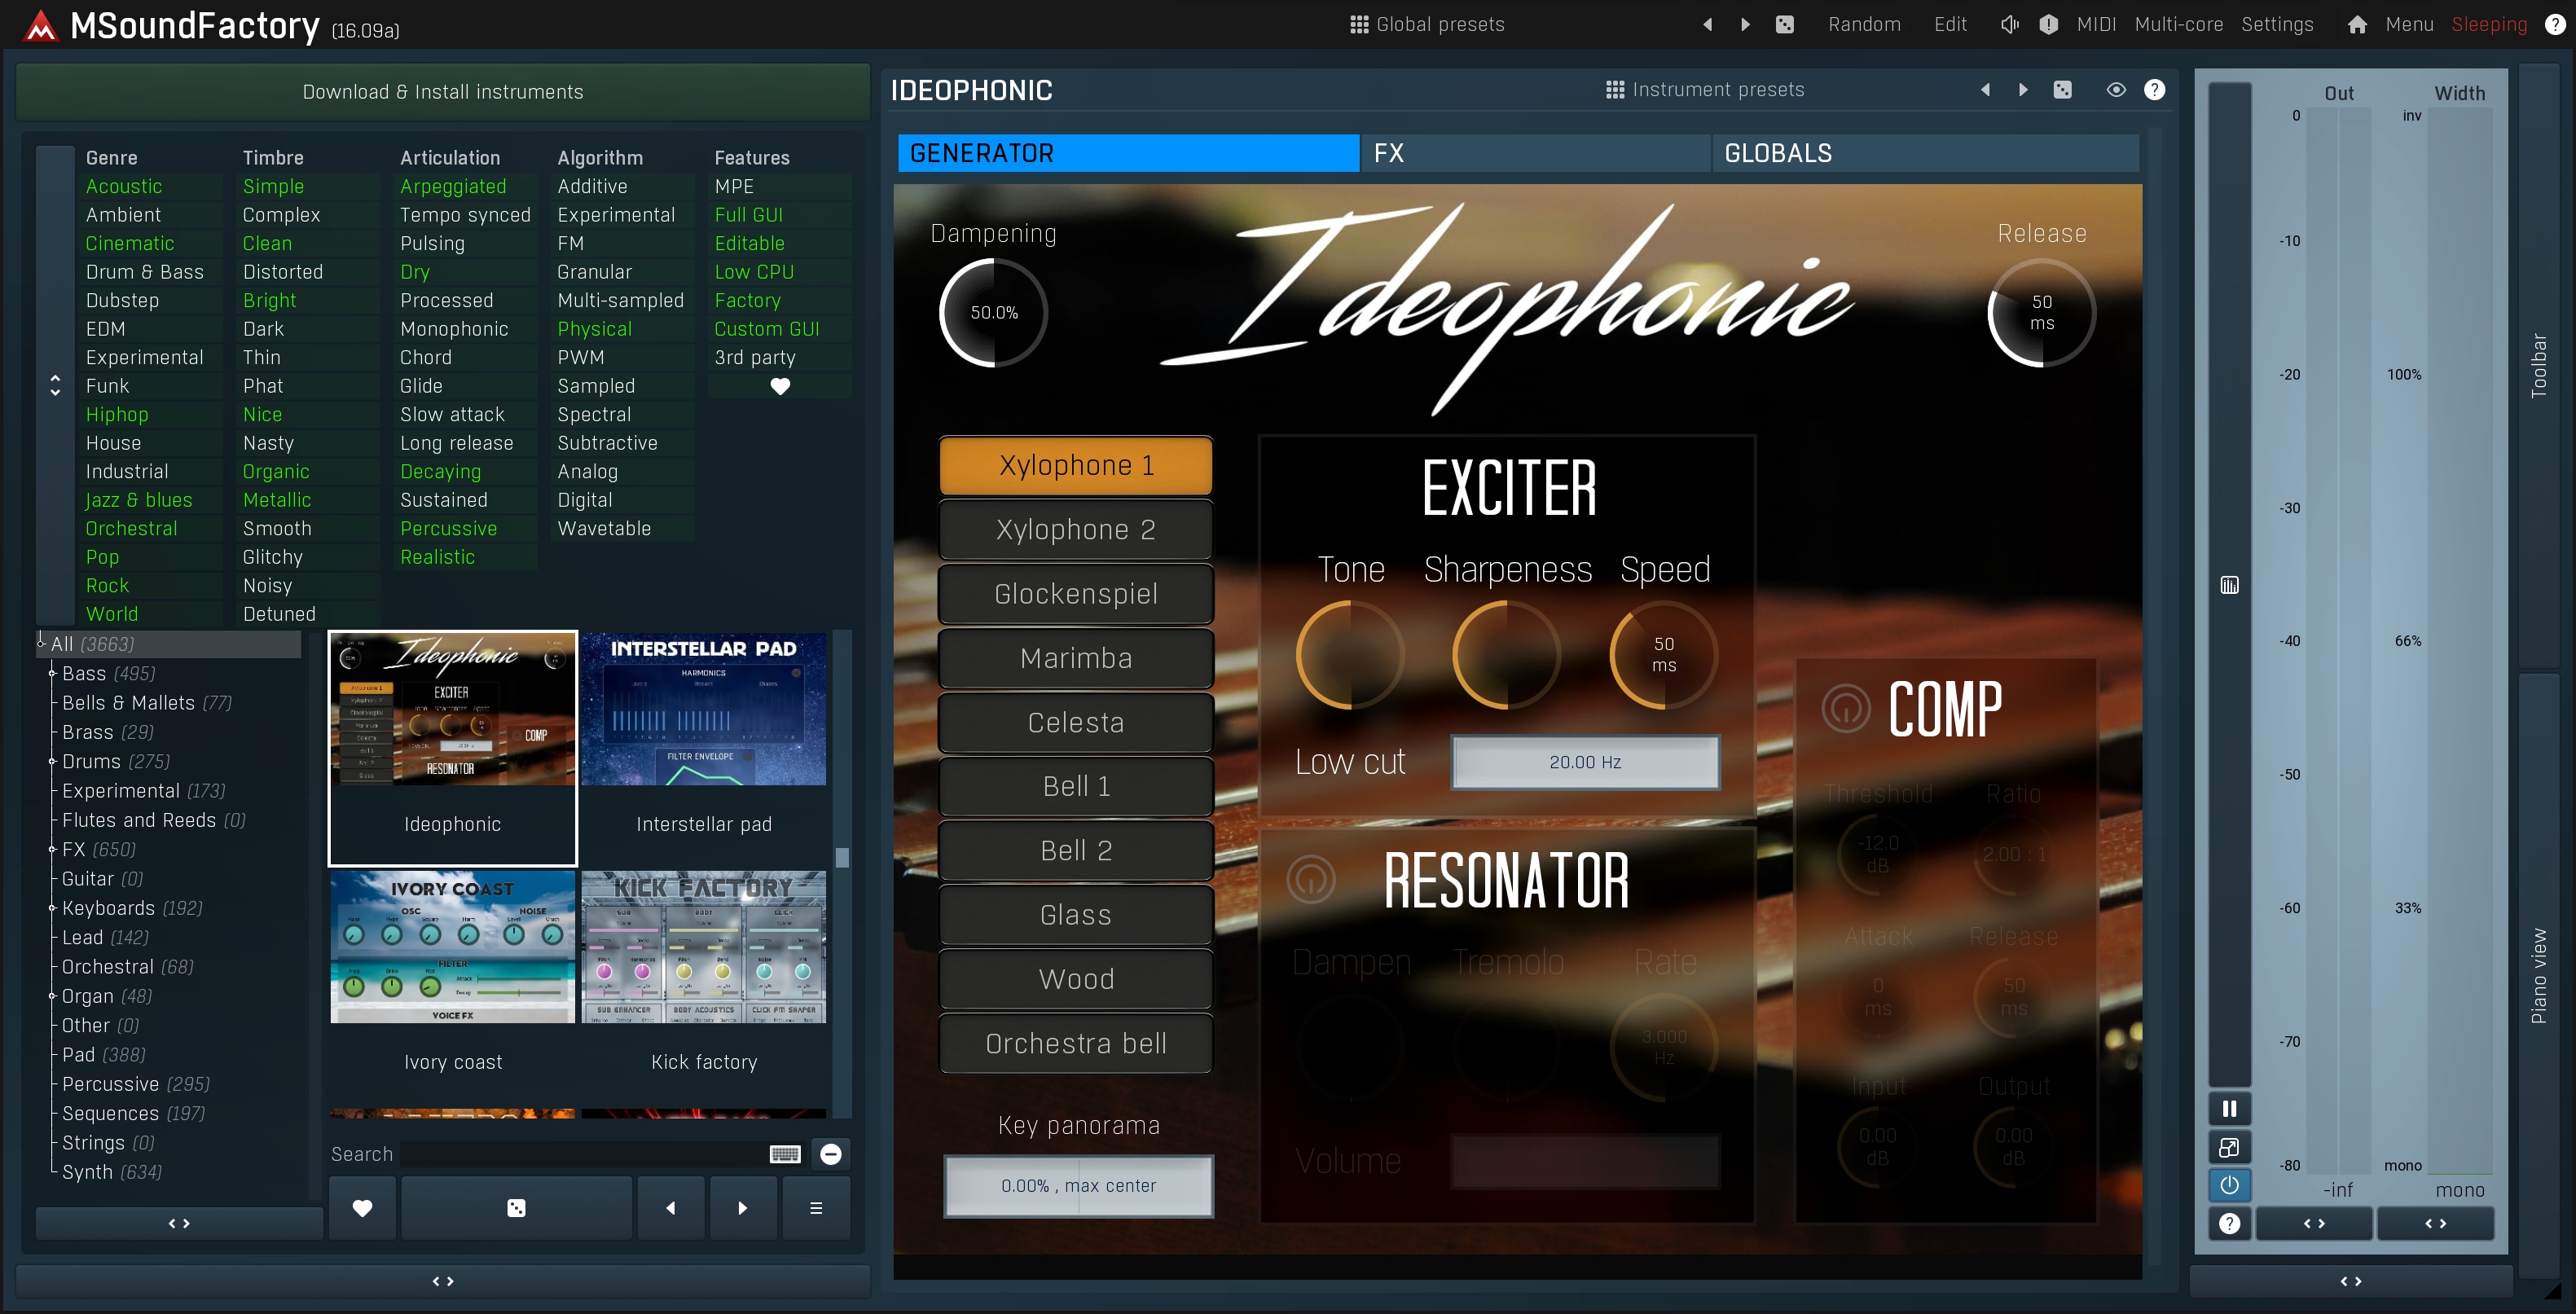This screenshot has width=2576, height=1314.
Task: Pause the output meter
Action: tap(2229, 1108)
